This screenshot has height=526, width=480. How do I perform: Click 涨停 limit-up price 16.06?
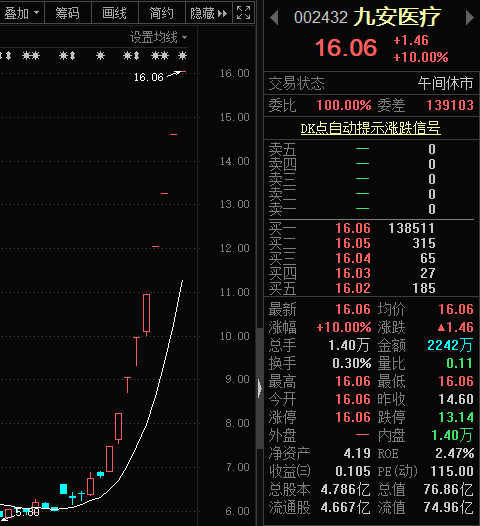pyautogui.click(x=353, y=417)
